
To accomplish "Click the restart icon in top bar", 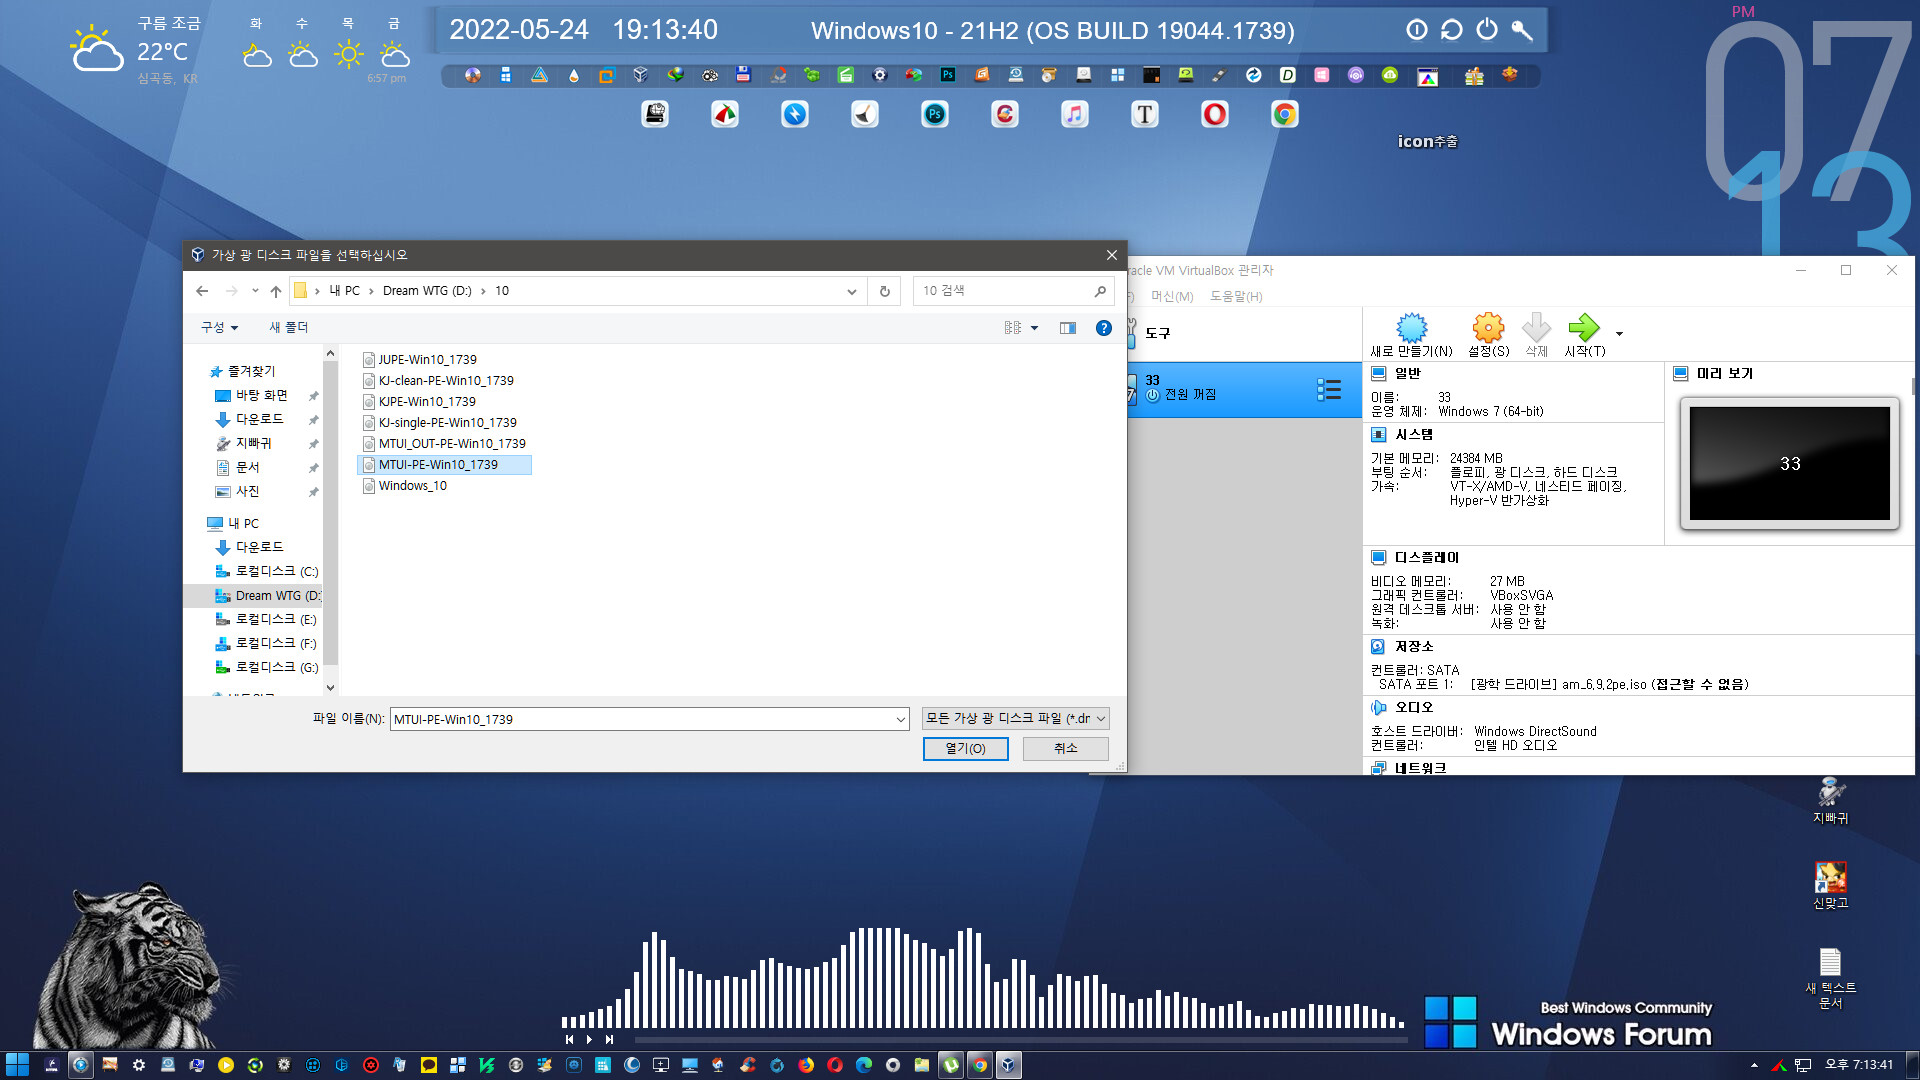I will [x=1451, y=29].
